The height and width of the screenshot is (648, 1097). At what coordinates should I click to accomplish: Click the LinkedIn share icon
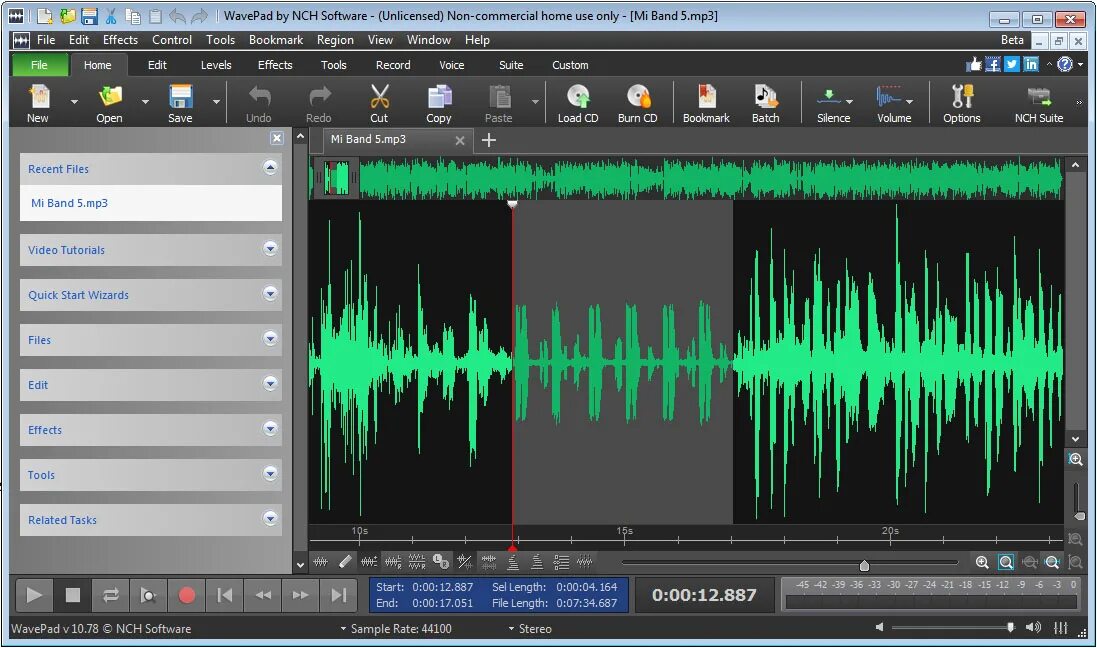1031,64
